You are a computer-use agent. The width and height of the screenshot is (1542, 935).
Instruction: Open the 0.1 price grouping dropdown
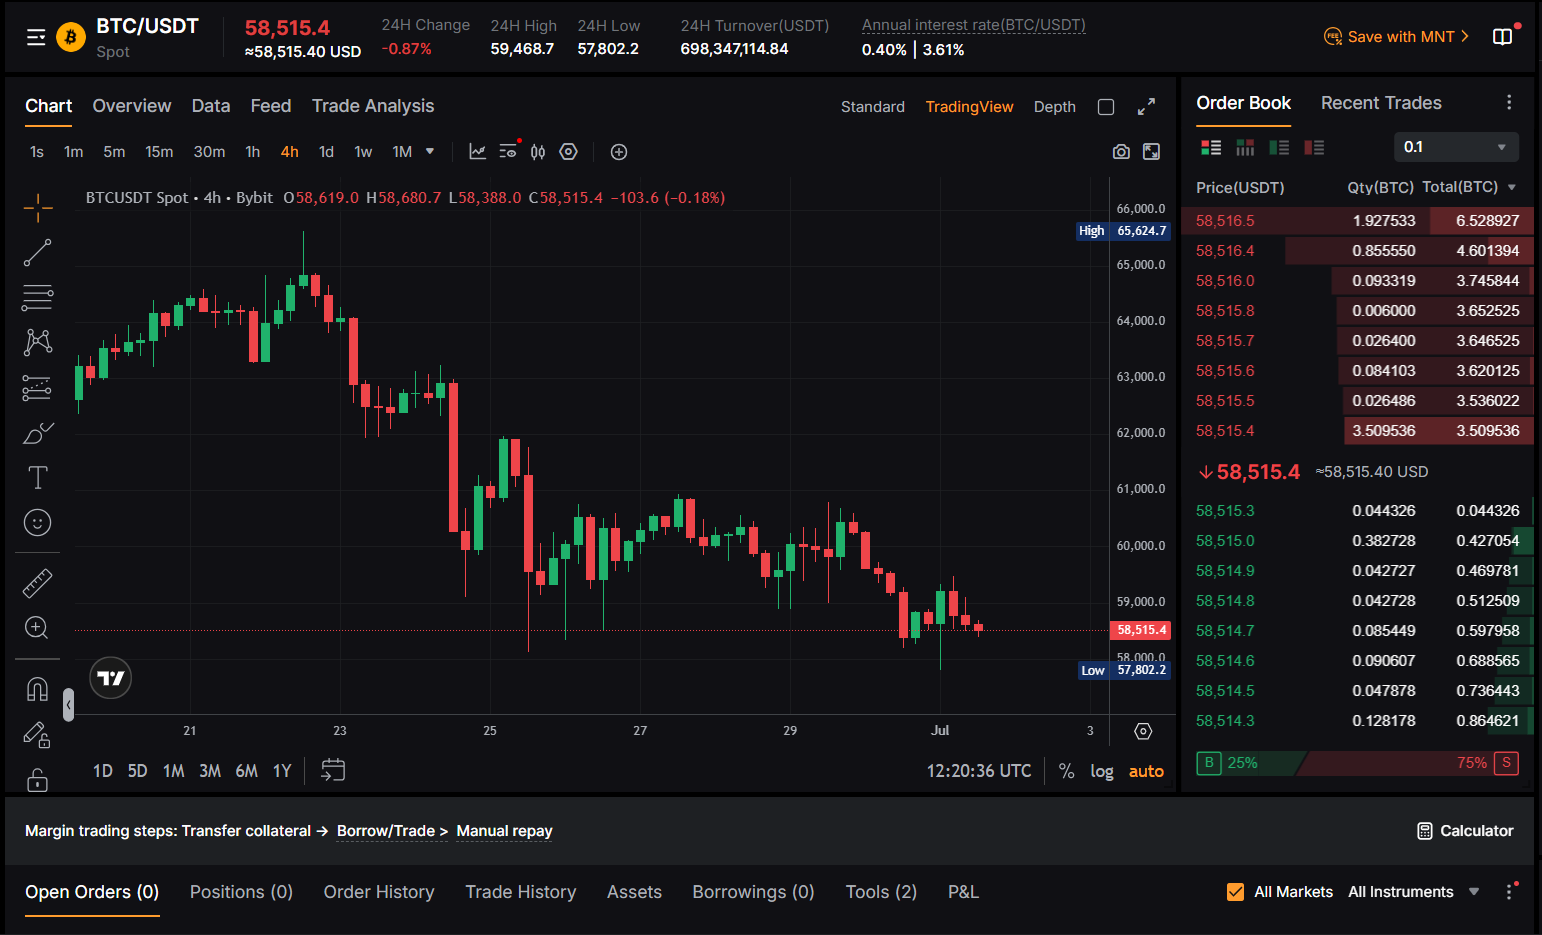(1456, 147)
